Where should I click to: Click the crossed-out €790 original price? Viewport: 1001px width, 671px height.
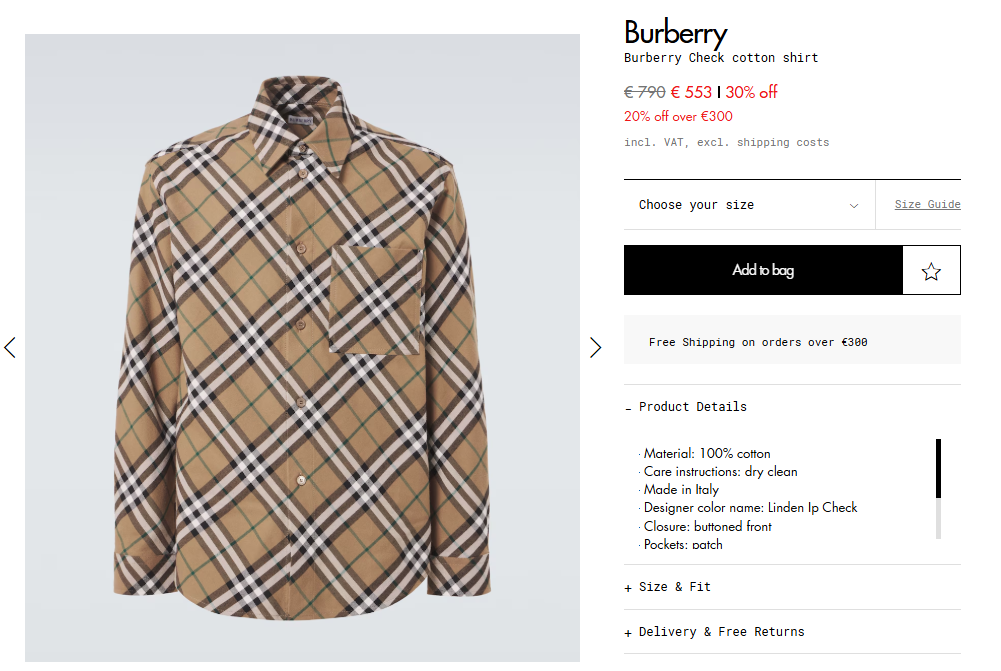click(x=644, y=92)
